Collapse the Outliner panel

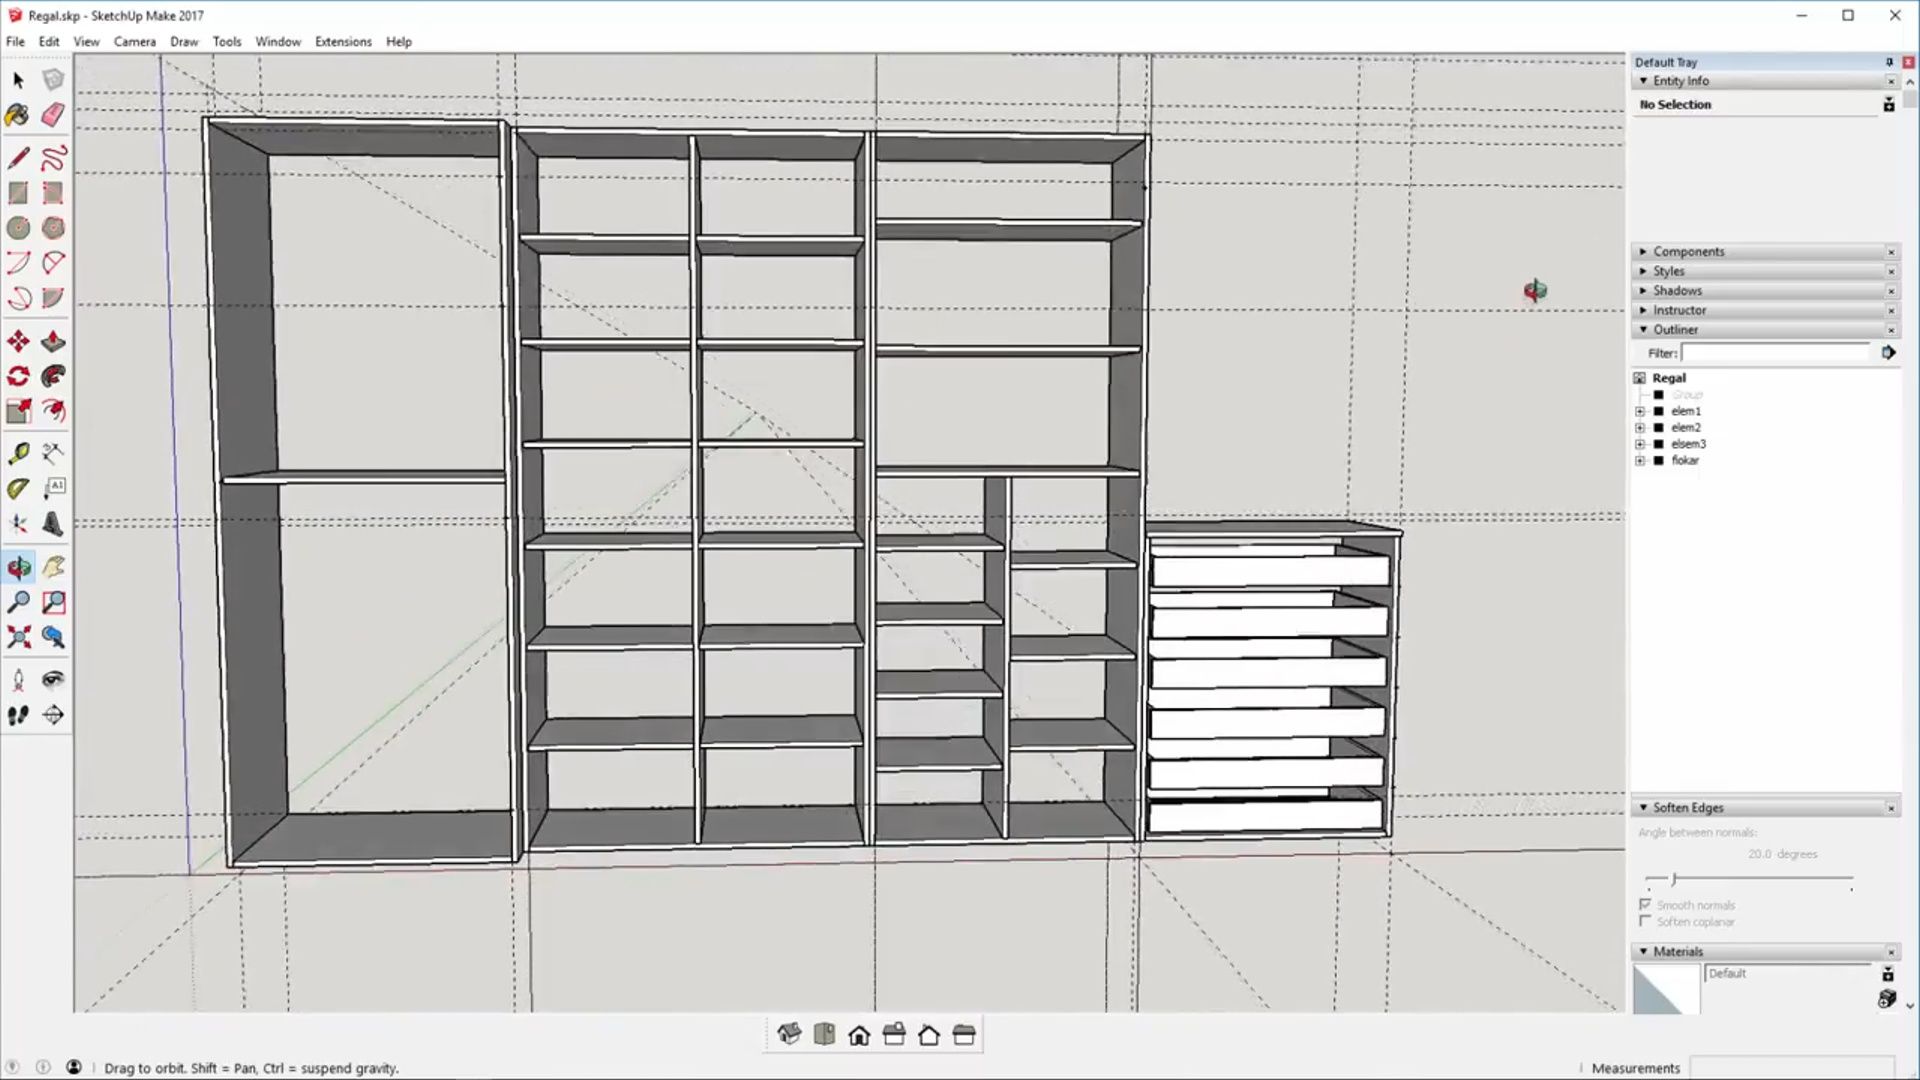1675,330
